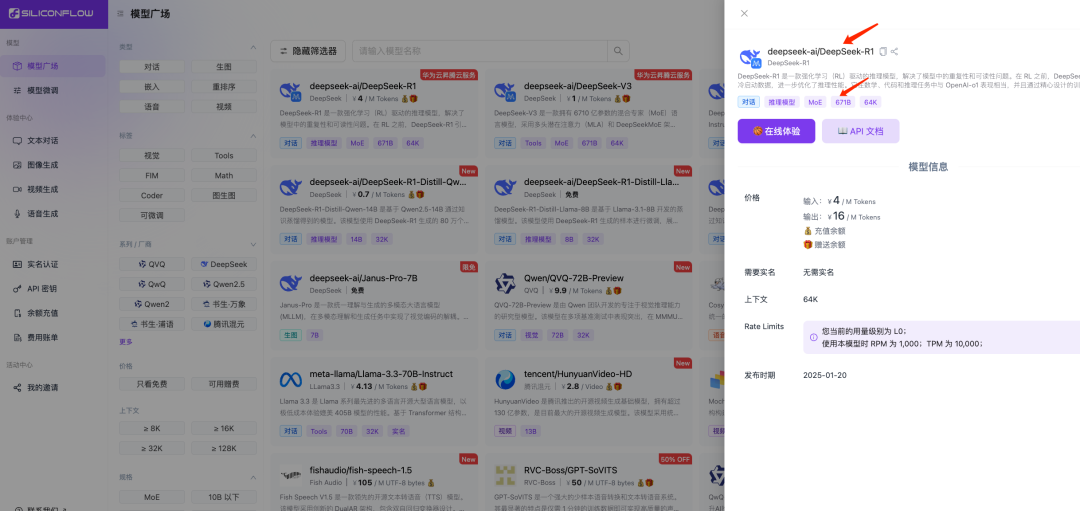
Task: Close the DeepSeek-R1 detail panel
Action: 744,13
